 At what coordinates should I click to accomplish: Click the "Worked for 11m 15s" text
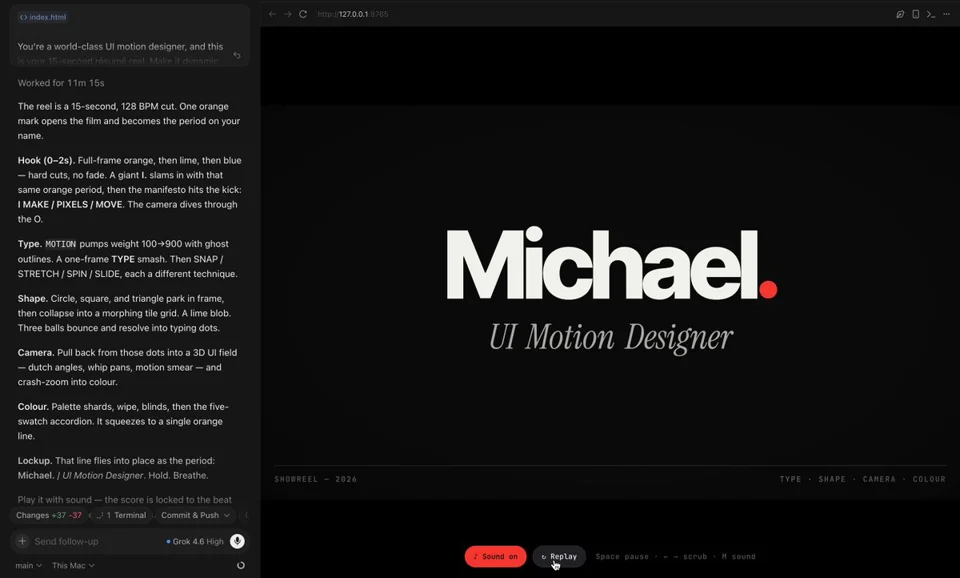(x=61, y=83)
